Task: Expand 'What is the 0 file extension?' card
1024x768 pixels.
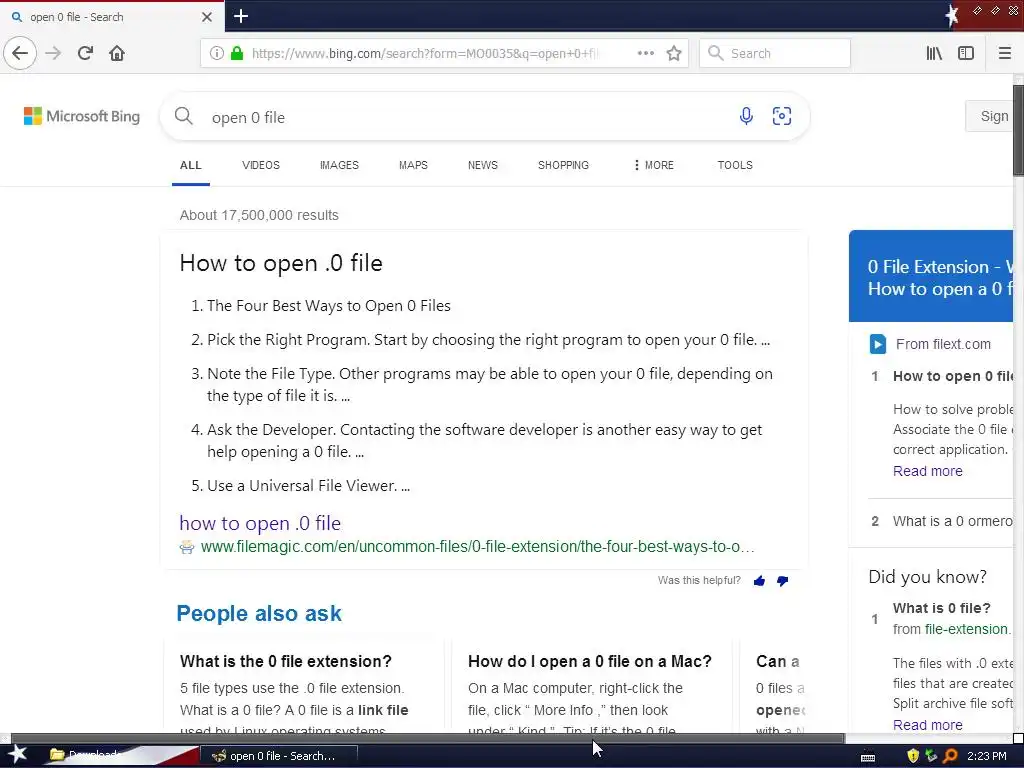Action: pyautogui.click(x=286, y=662)
